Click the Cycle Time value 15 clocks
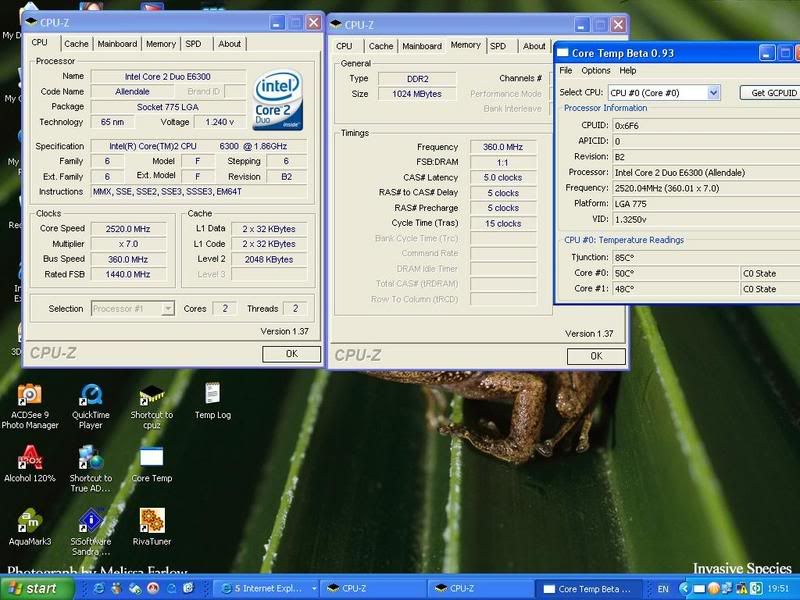 click(x=503, y=223)
